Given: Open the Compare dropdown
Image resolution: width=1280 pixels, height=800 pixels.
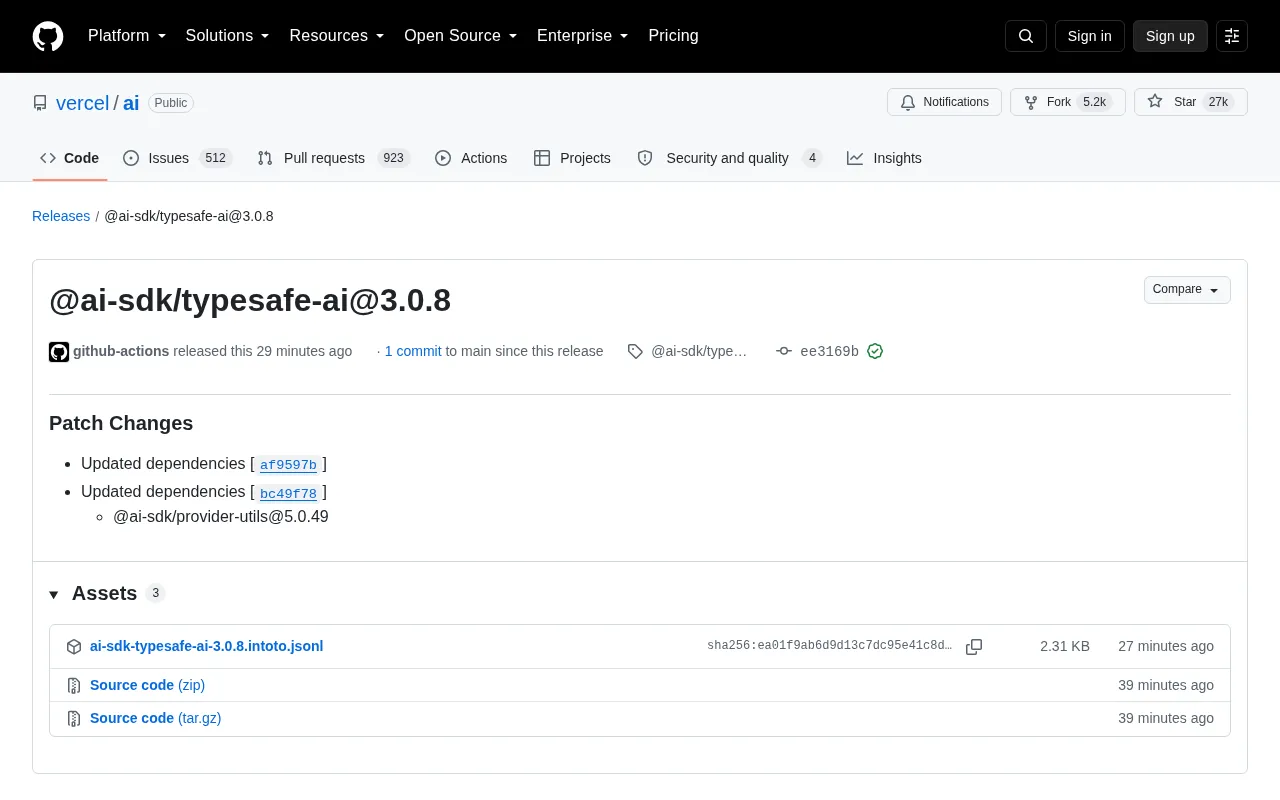Looking at the screenshot, I should pos(1187,290).
